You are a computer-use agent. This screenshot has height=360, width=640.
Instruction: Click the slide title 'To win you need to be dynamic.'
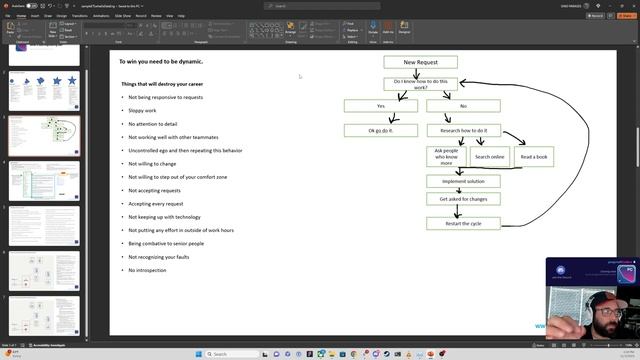161,62
